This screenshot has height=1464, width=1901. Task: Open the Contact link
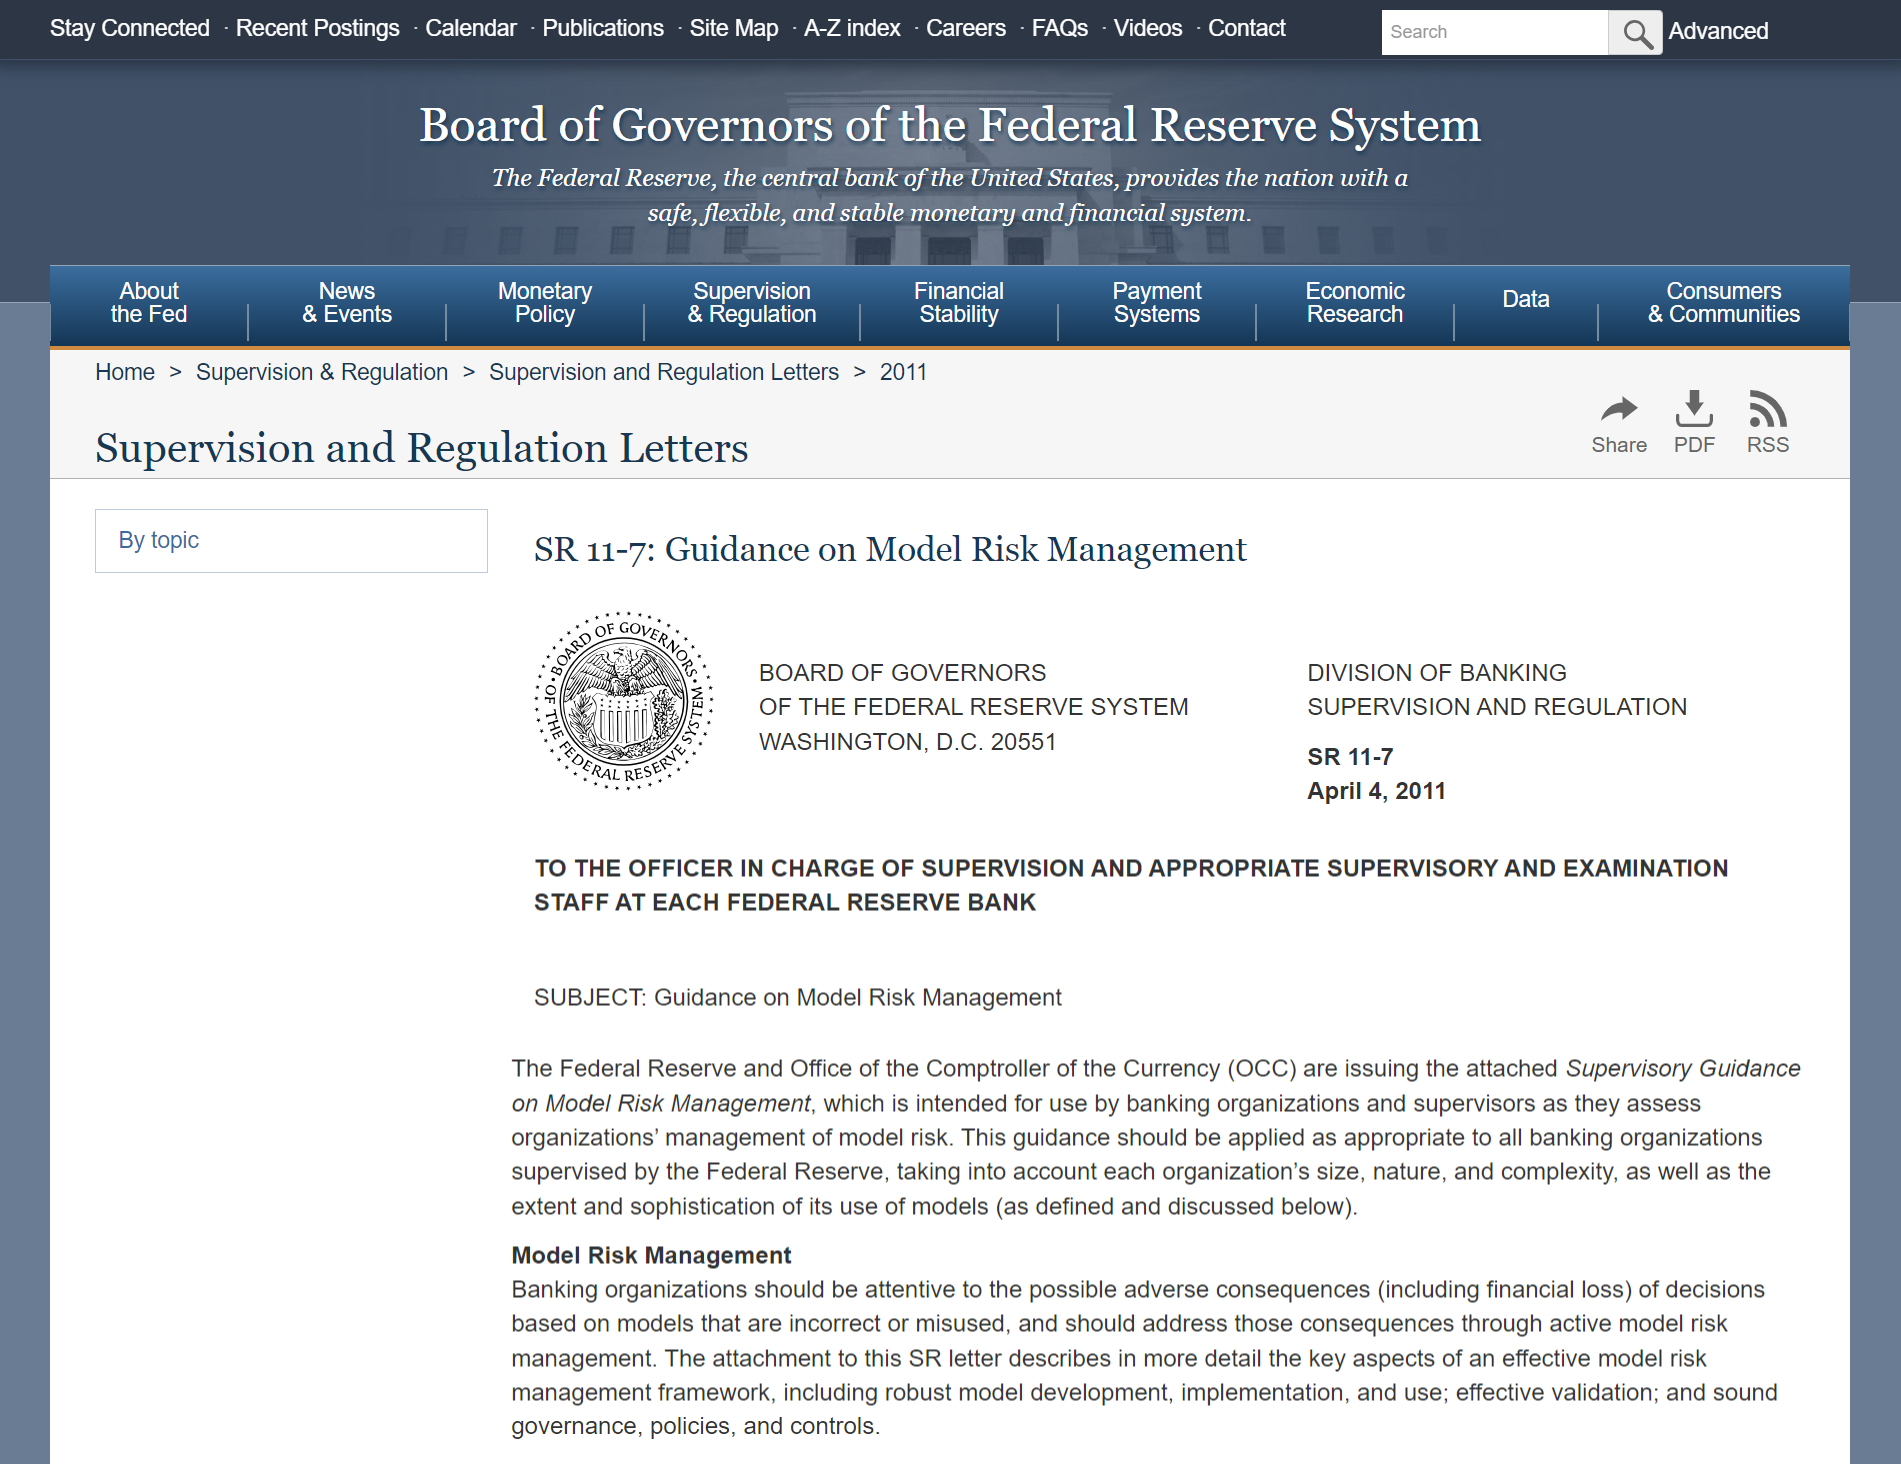1247,28
